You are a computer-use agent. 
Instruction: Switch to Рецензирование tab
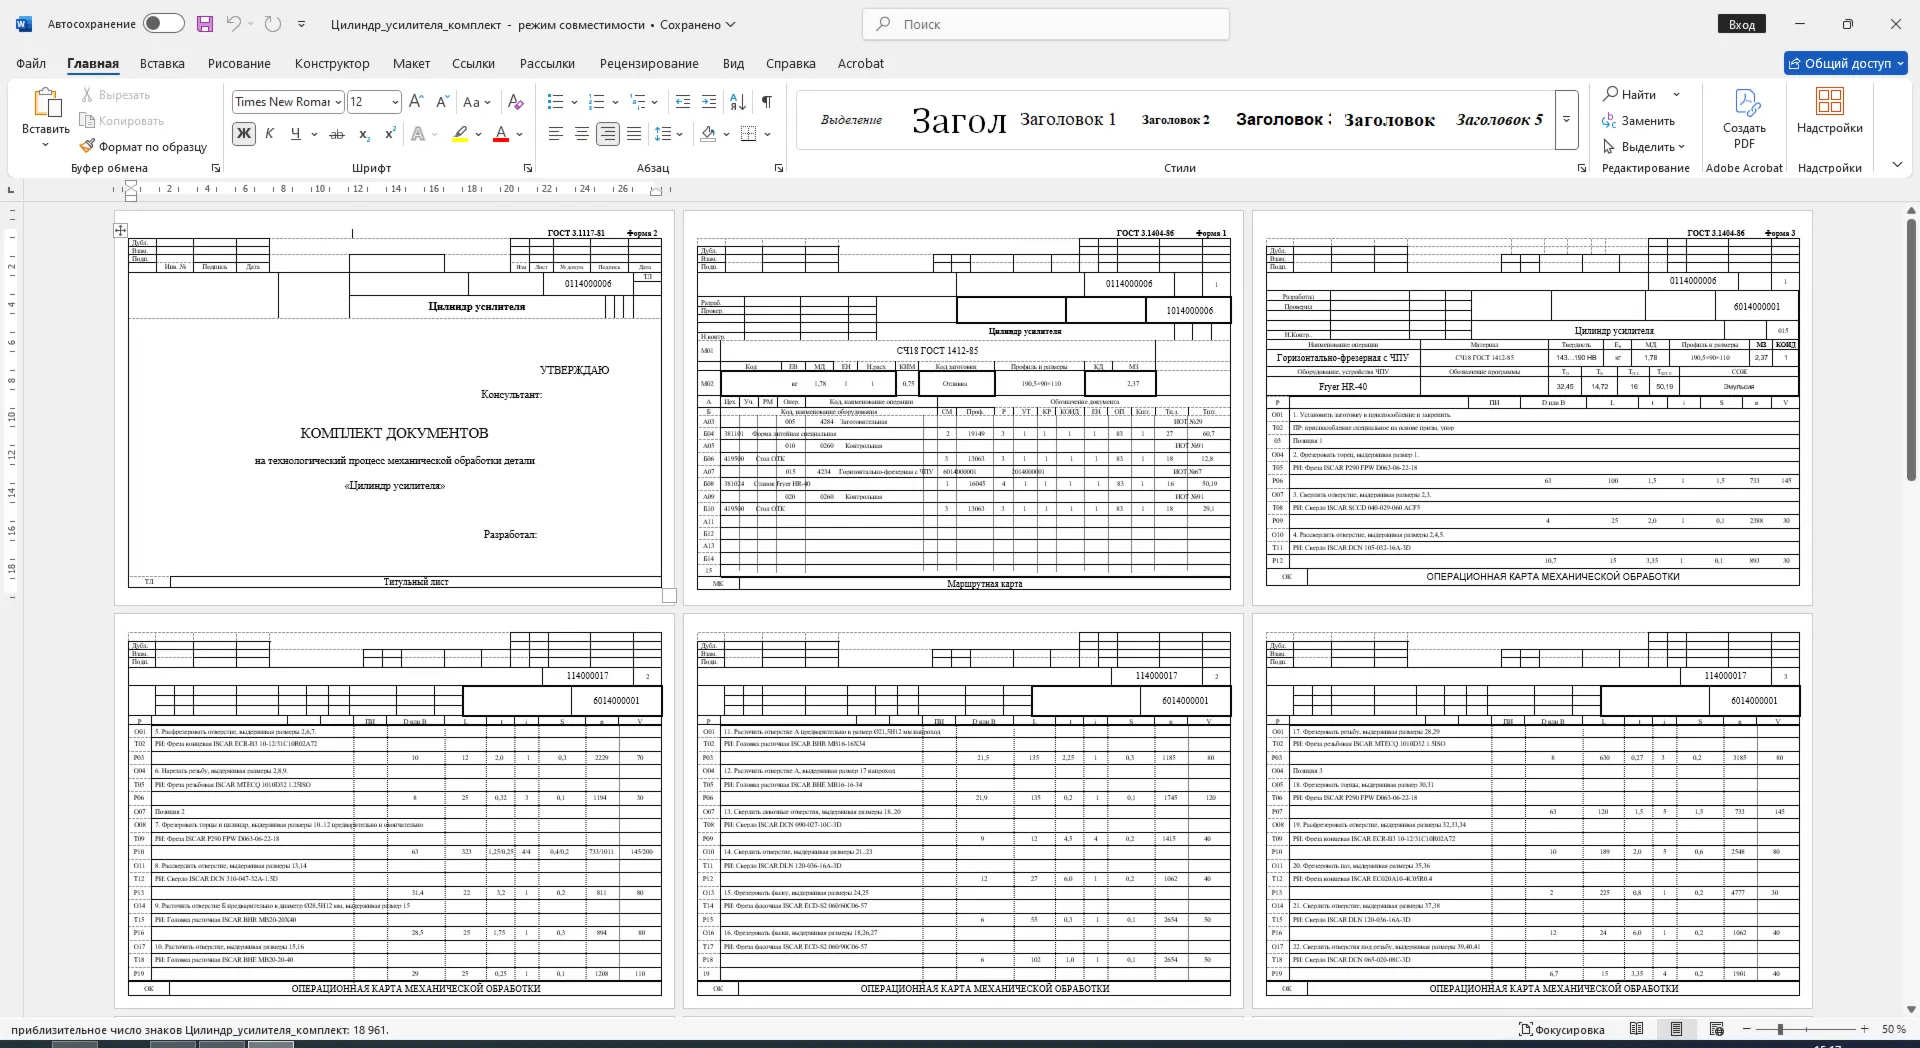[649, 63]
